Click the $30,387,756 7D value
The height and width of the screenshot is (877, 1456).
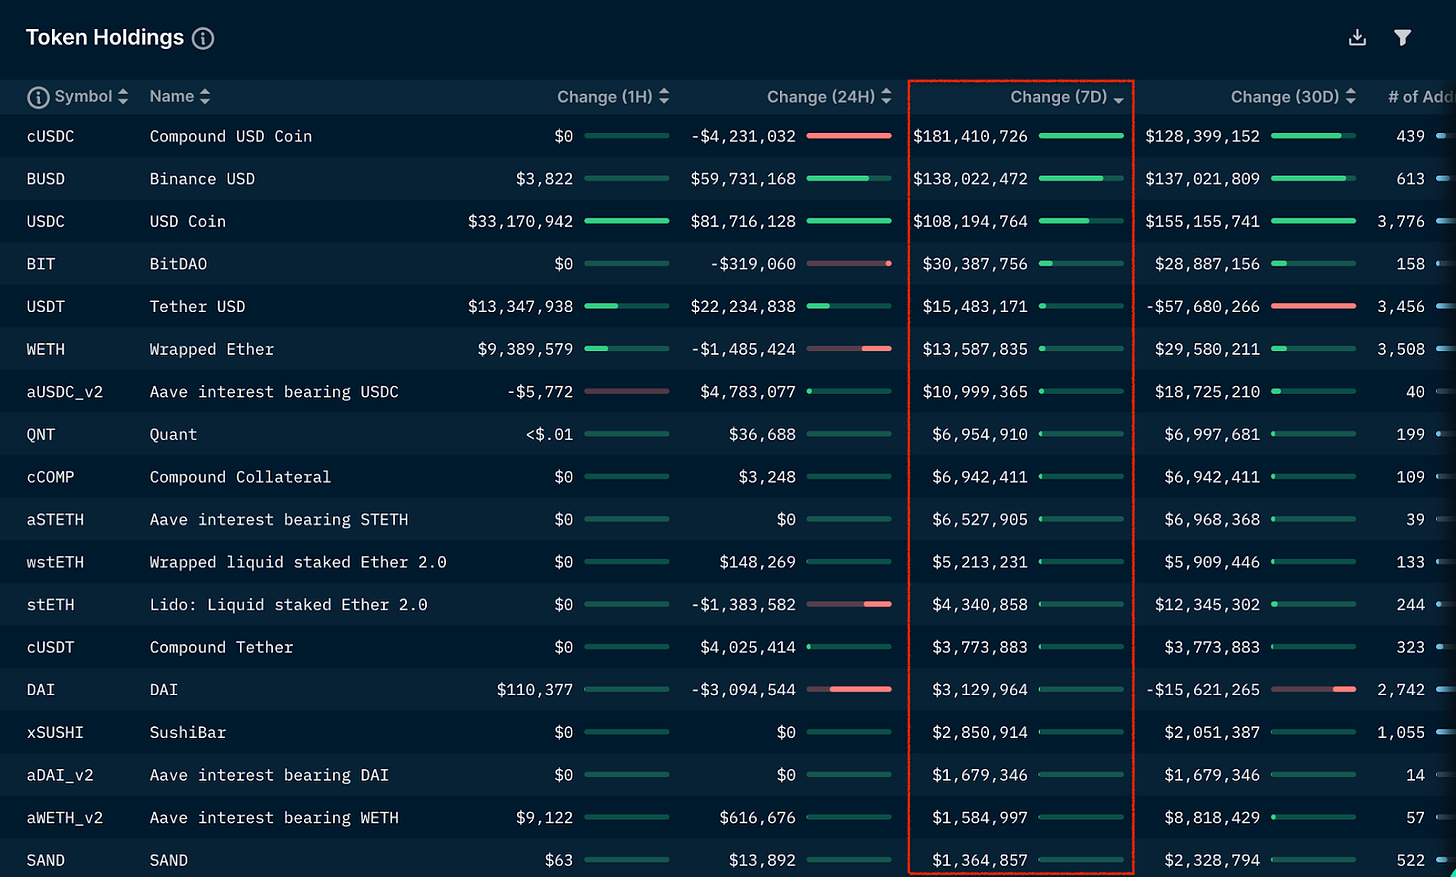coord(975,264)
